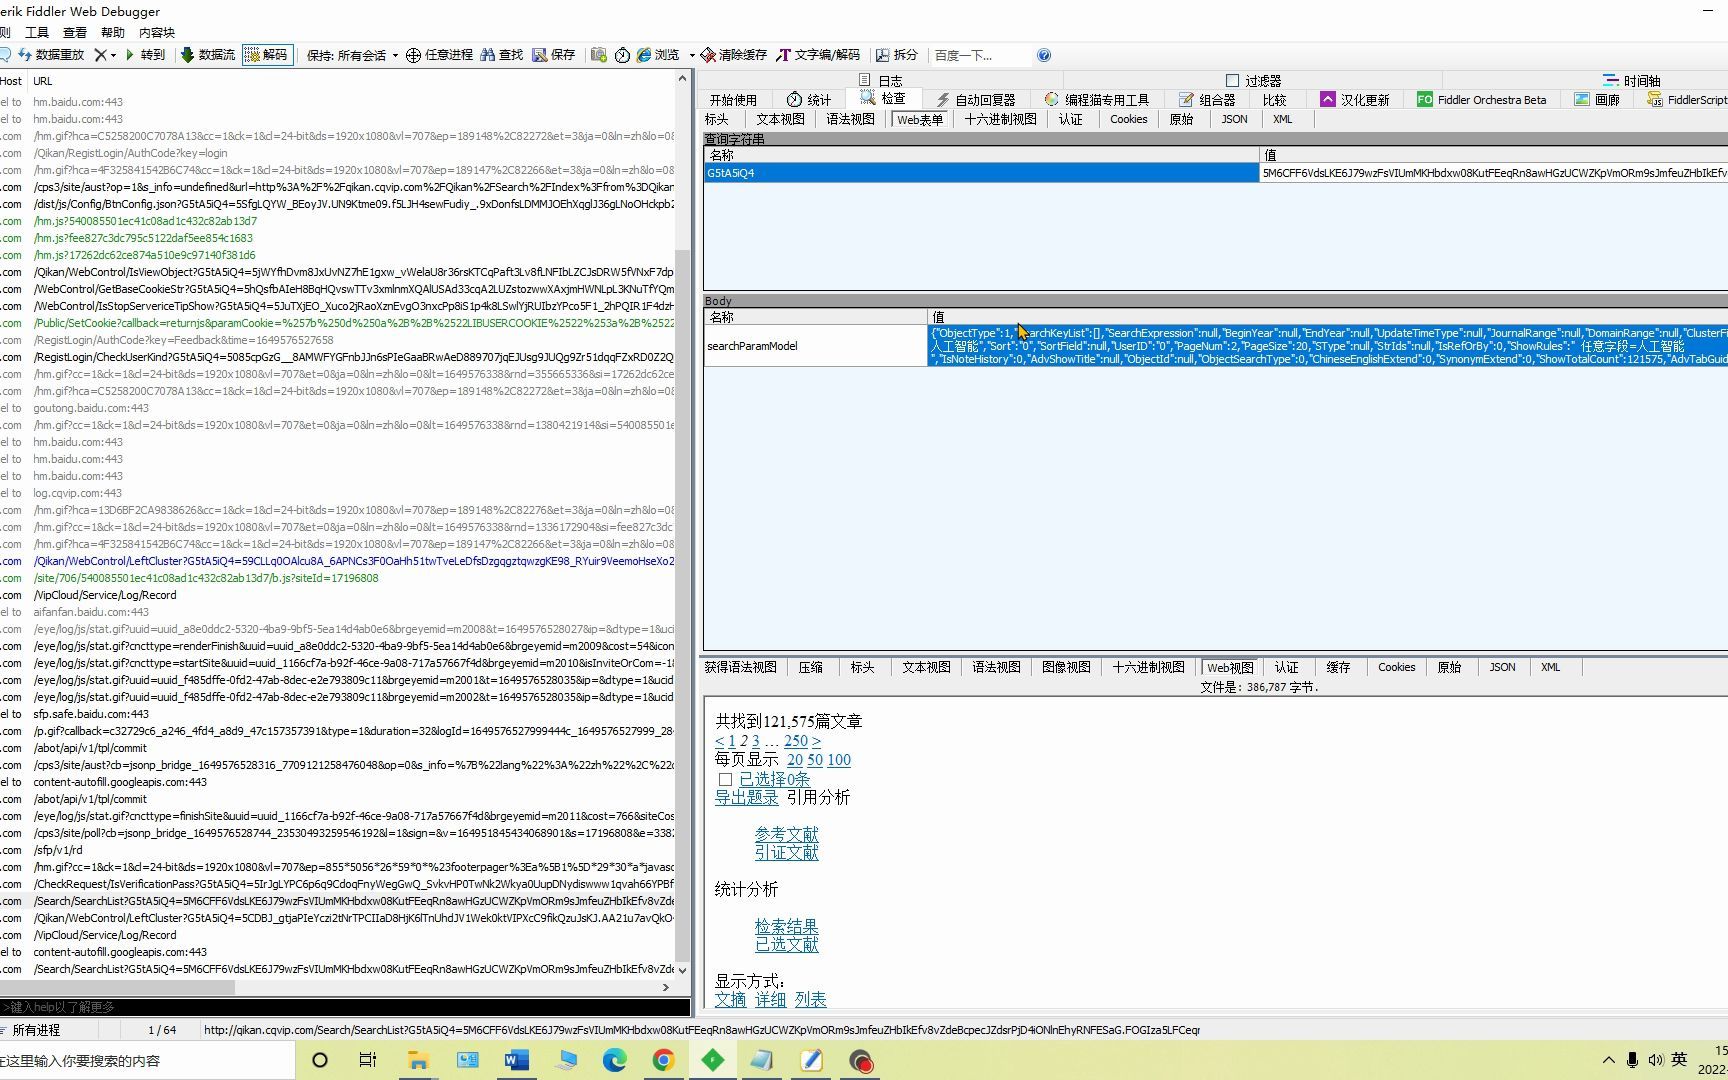Open the FiddlerScript tab
1728x1080 pixels.
coord(1686,99)
